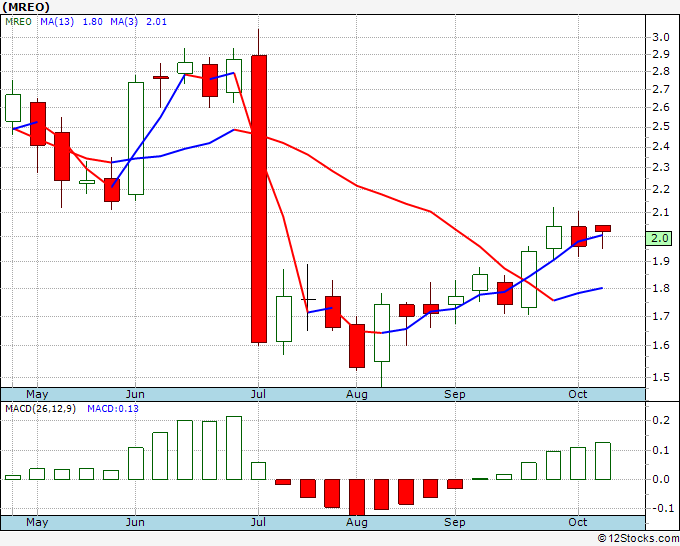Click the 3.0 price axis label

point(661,37)
